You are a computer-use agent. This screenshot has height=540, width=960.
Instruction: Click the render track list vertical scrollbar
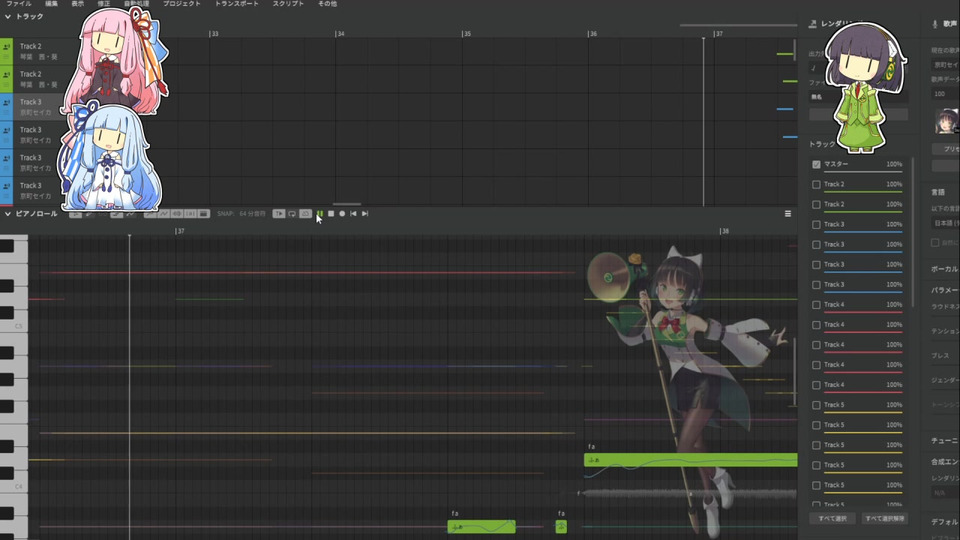pyautogui.click(x=913, y=233)
